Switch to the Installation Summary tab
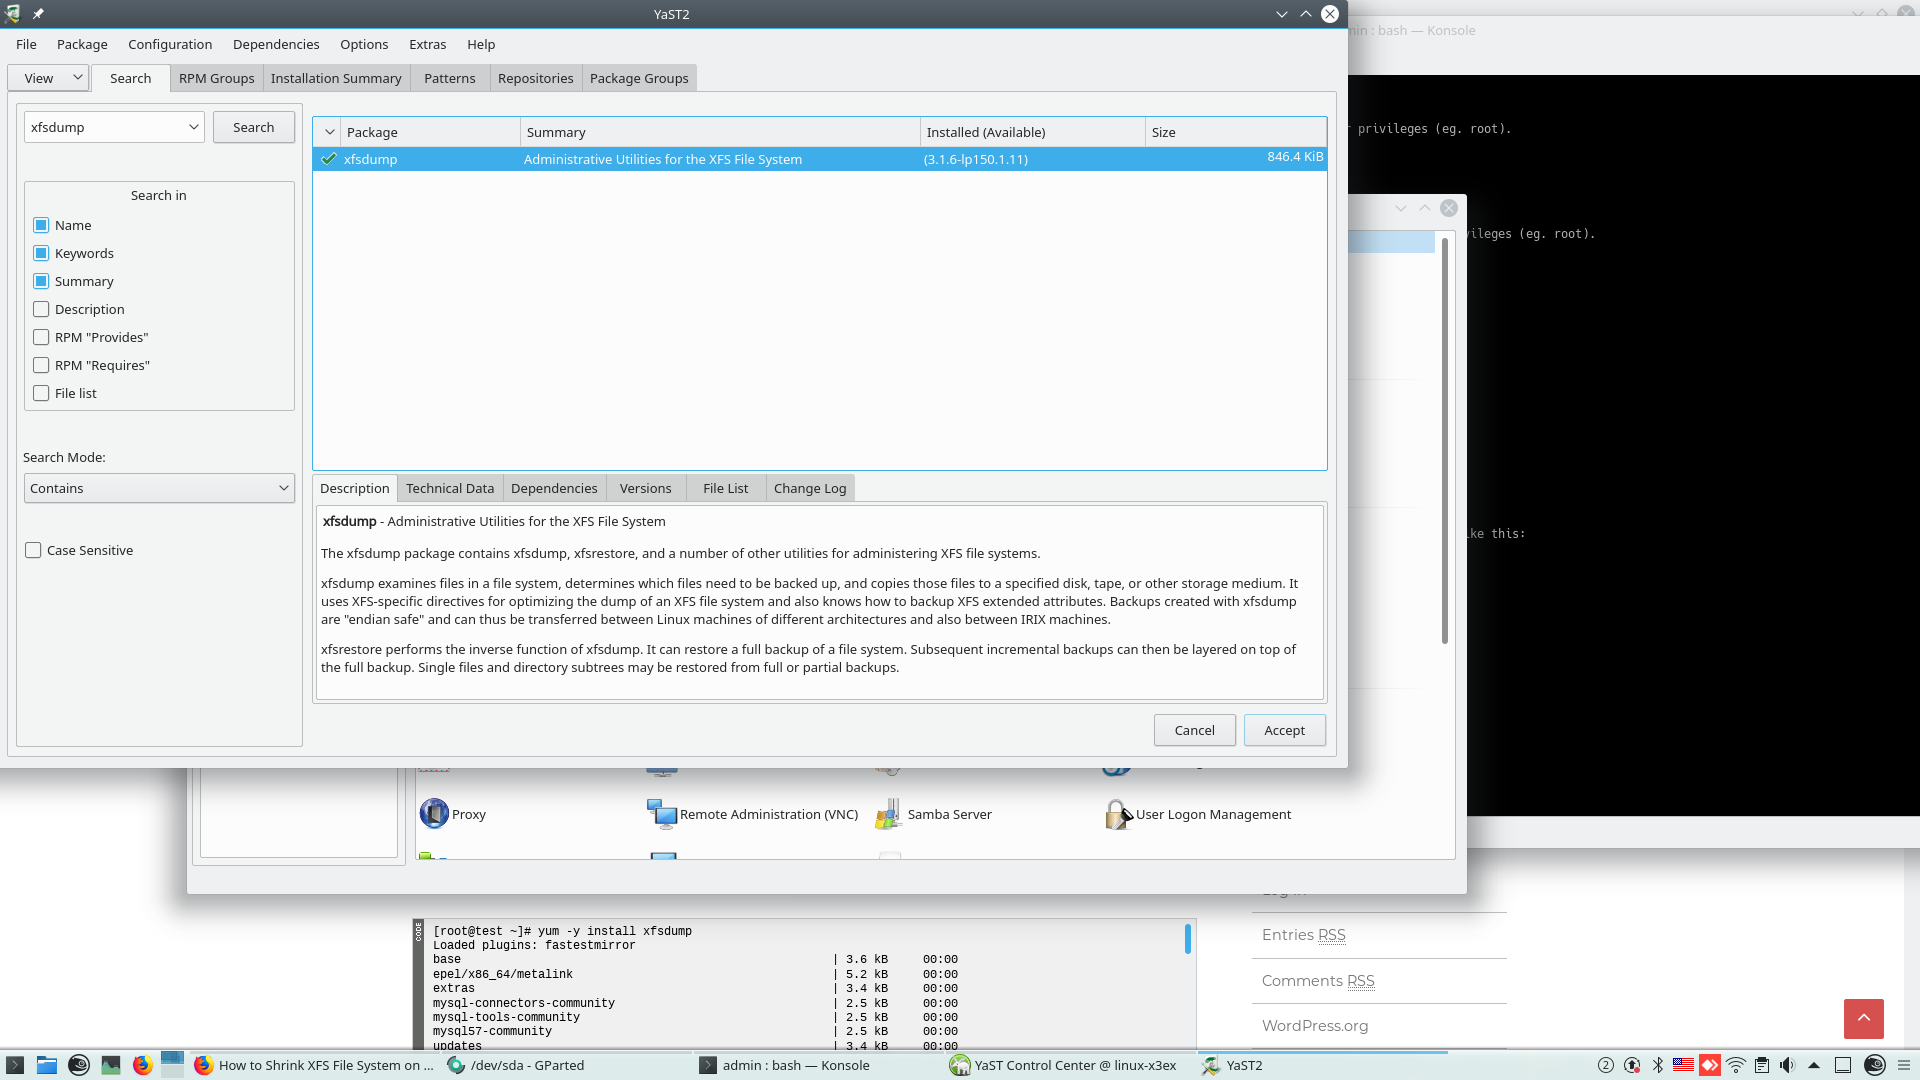This screenshot has height=1080, width=1920. click(x=336, y=78)
